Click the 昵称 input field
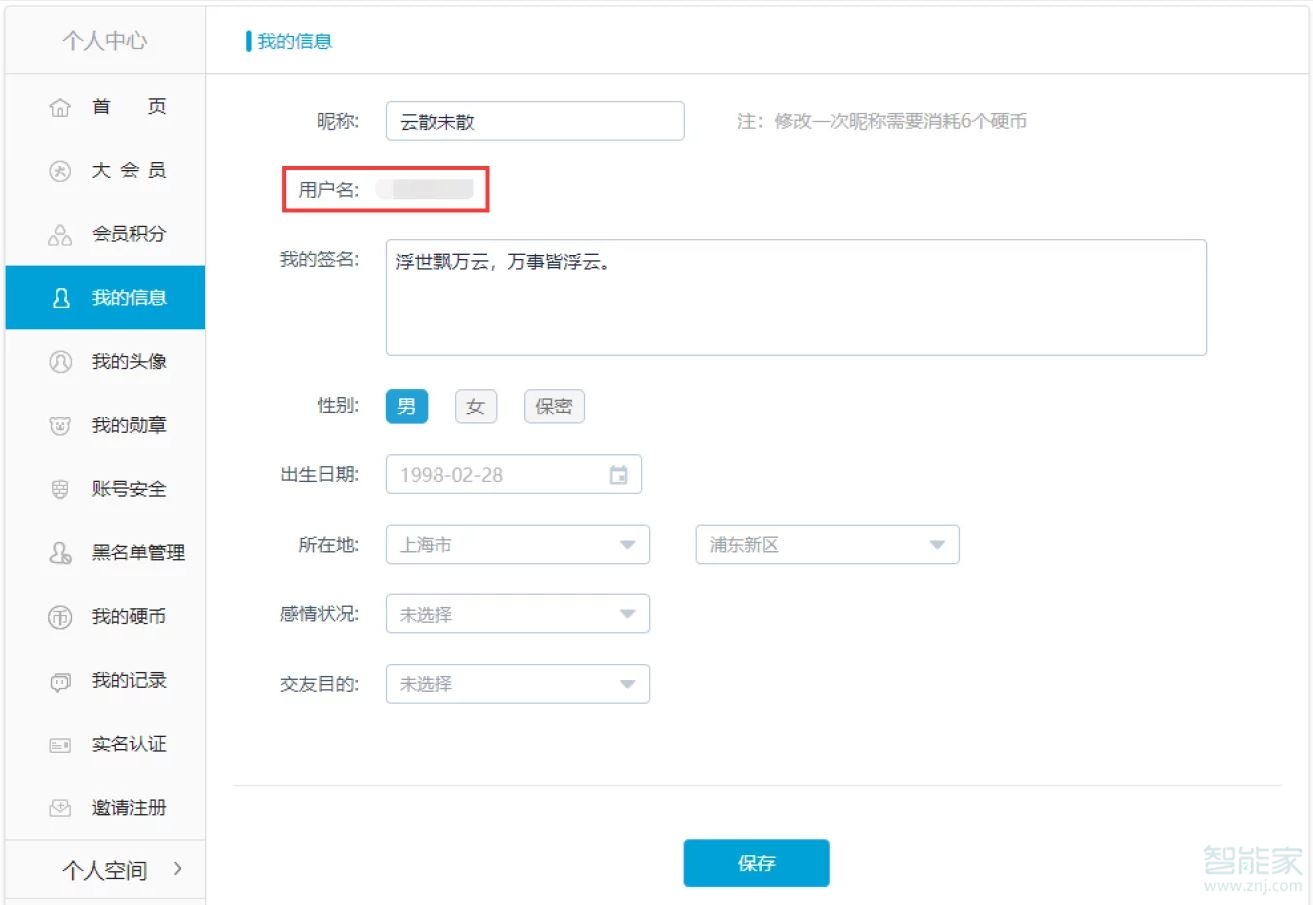Image resolution: width=1313 pixels, height=905 pixels. click(x=535, y=122)
